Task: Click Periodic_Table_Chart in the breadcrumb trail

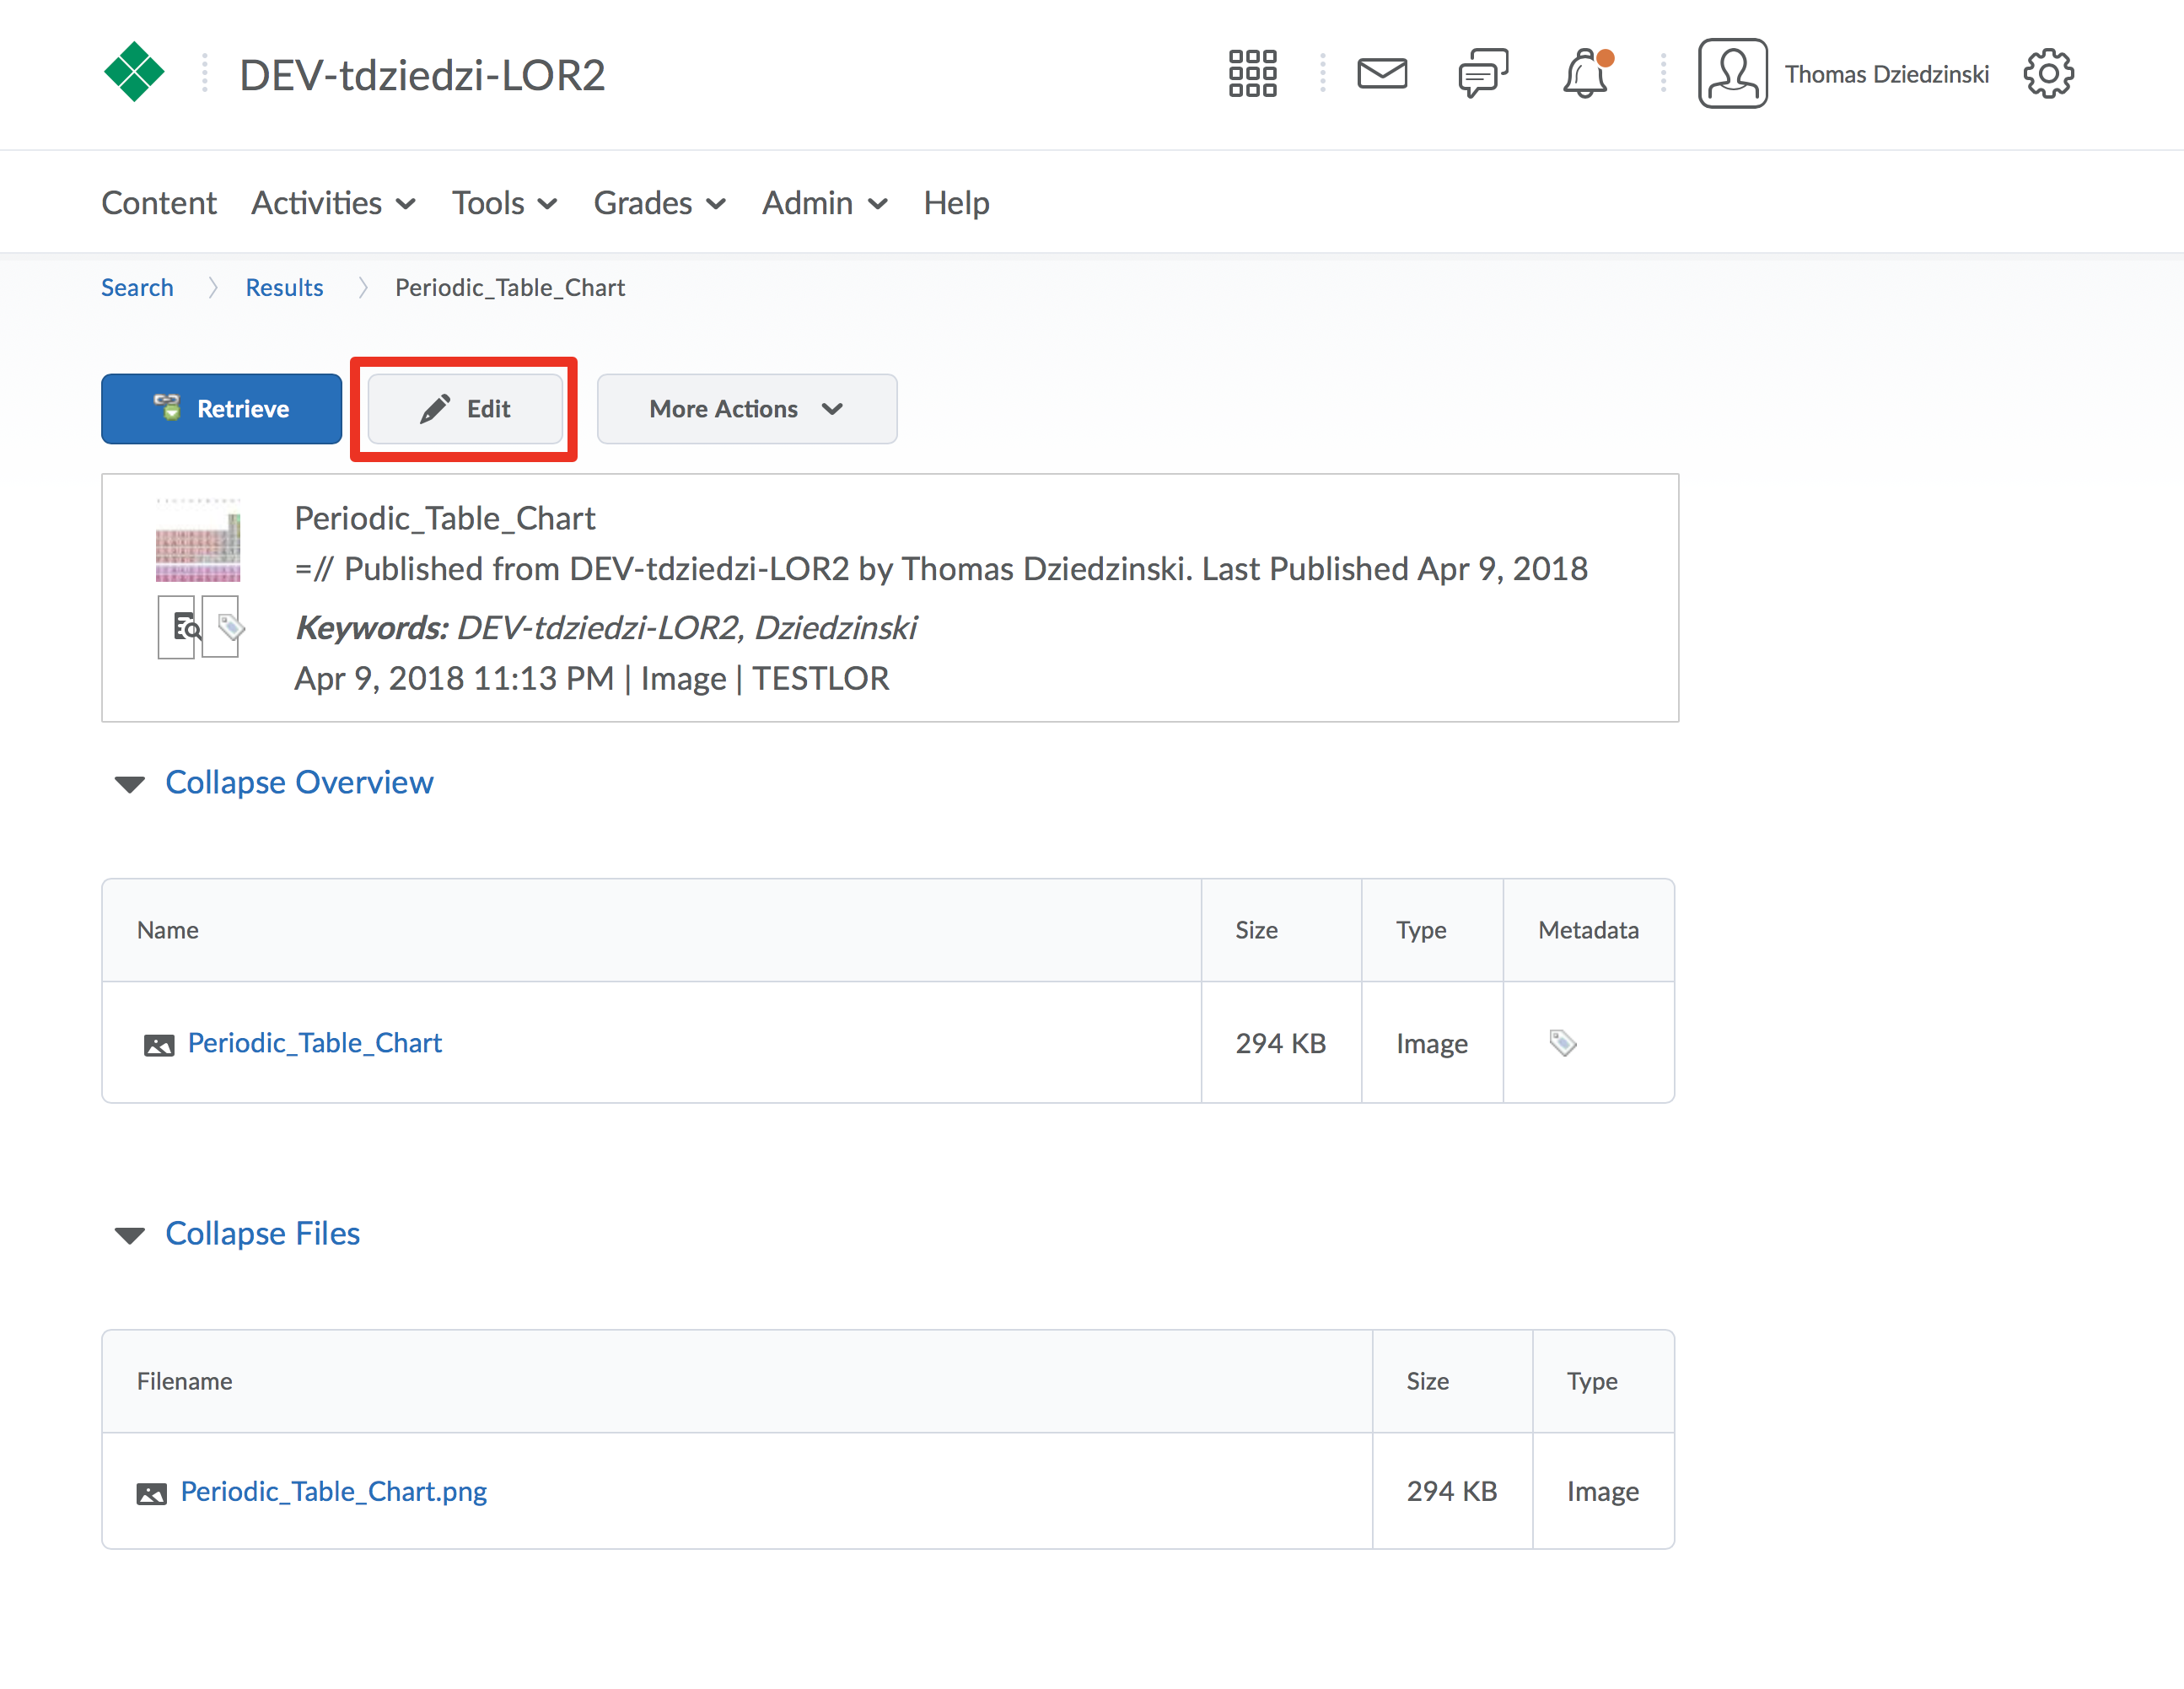Action: [x=509, y=288]
